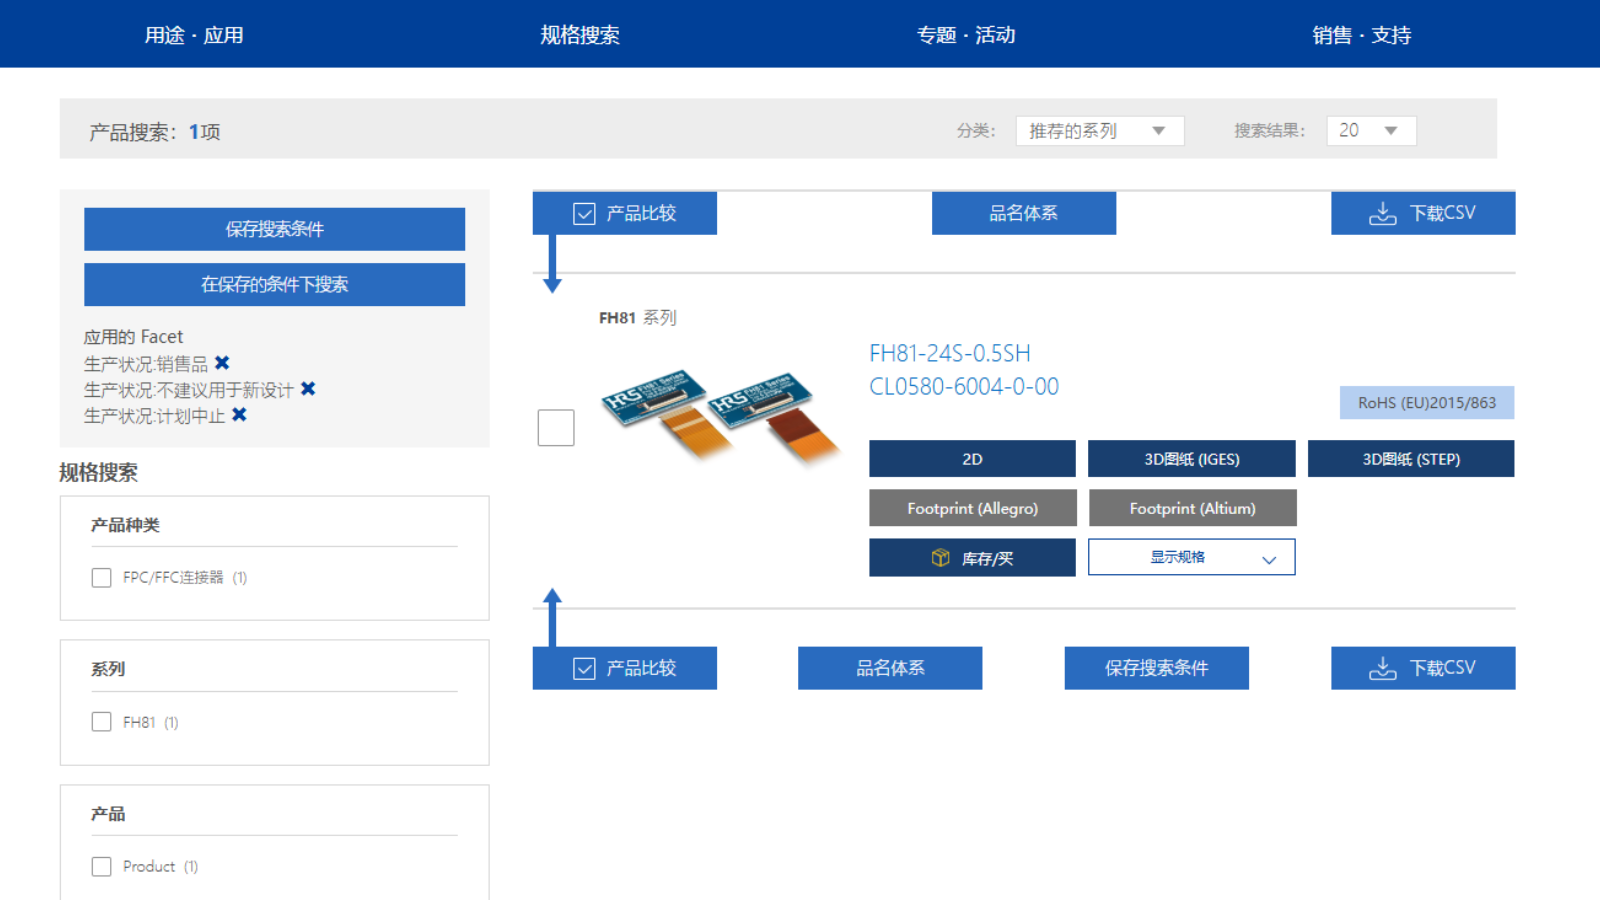Image resolution: width=1600 pixels, height=900 pixels.
Task: Click the RoHS (EU)2015/863 badge
Action: pos(1426,403)
